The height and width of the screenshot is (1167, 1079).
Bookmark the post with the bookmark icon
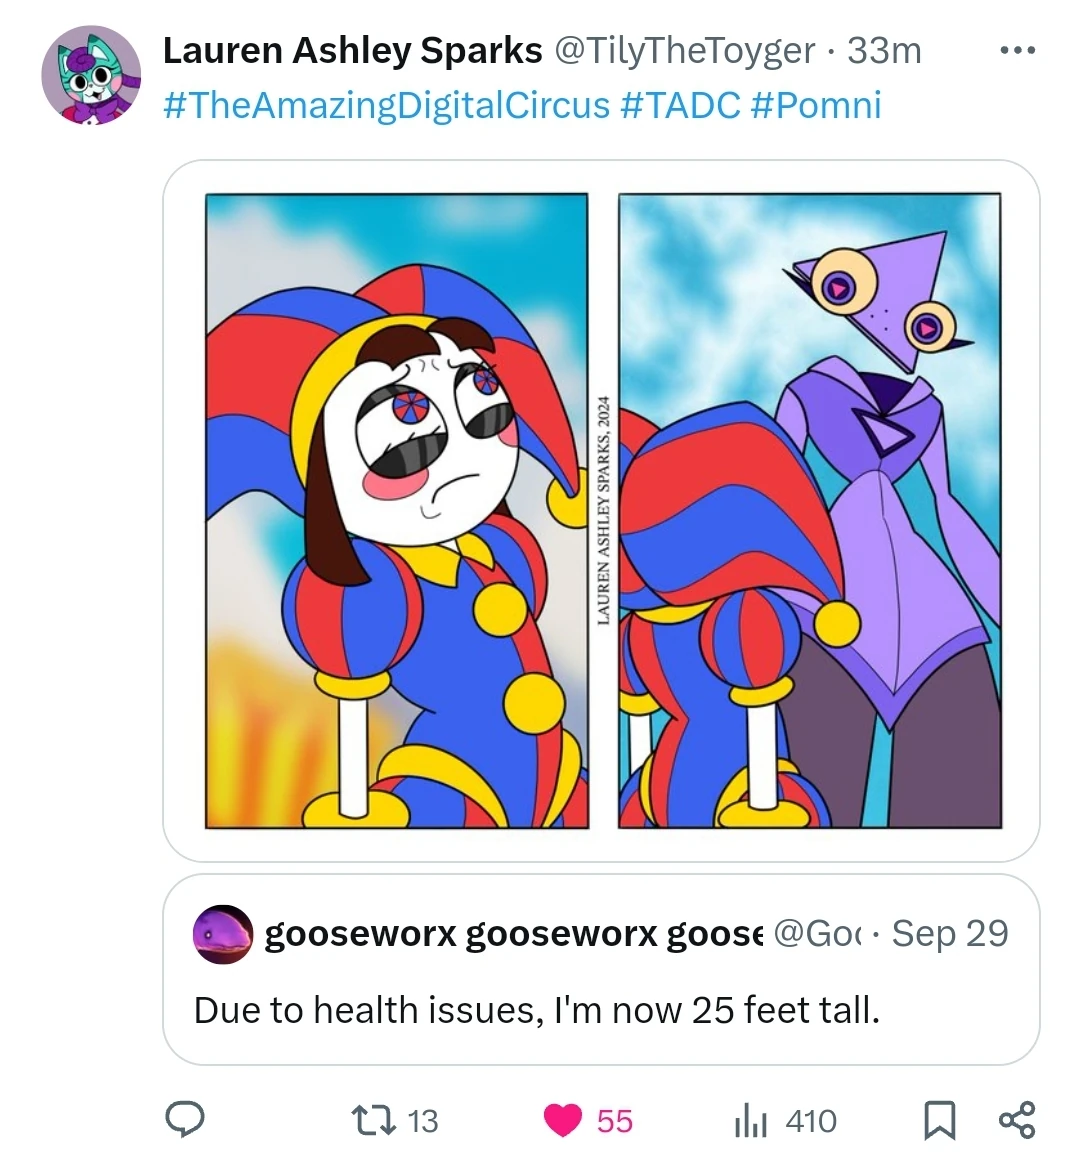[938, 1121]
